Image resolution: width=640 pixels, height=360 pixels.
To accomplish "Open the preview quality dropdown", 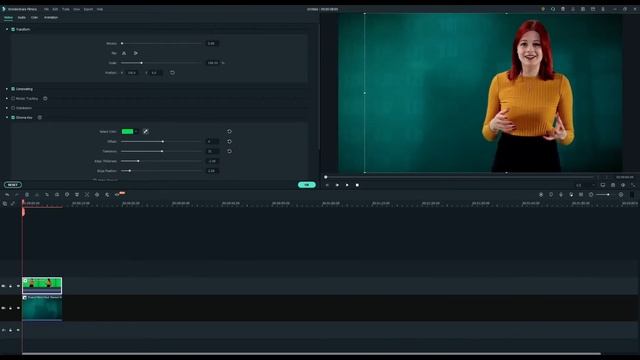I will click(x=584, y=185).
